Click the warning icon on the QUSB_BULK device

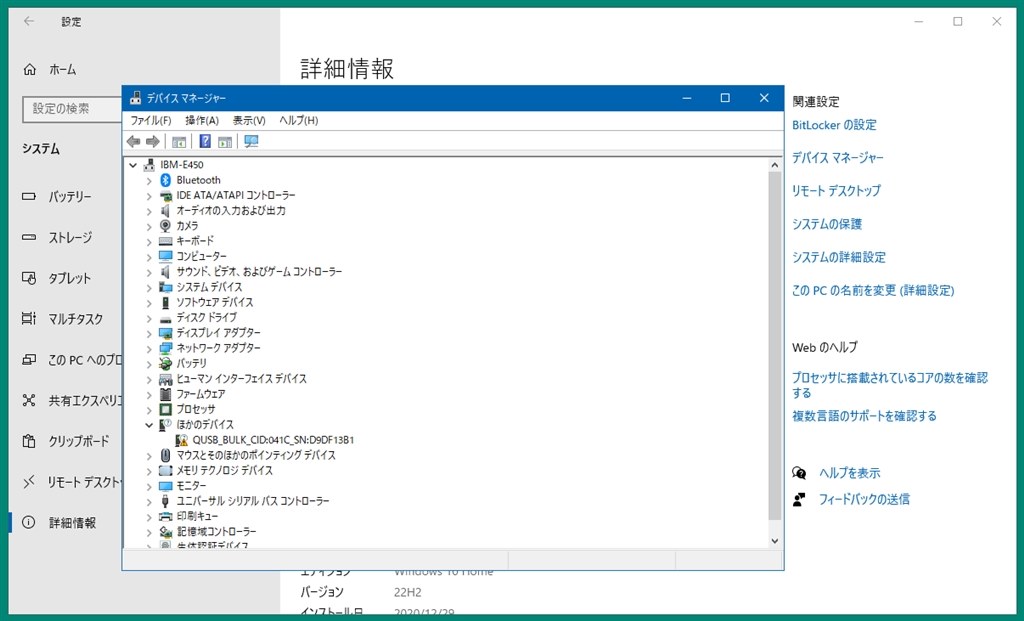pos(182,440)
